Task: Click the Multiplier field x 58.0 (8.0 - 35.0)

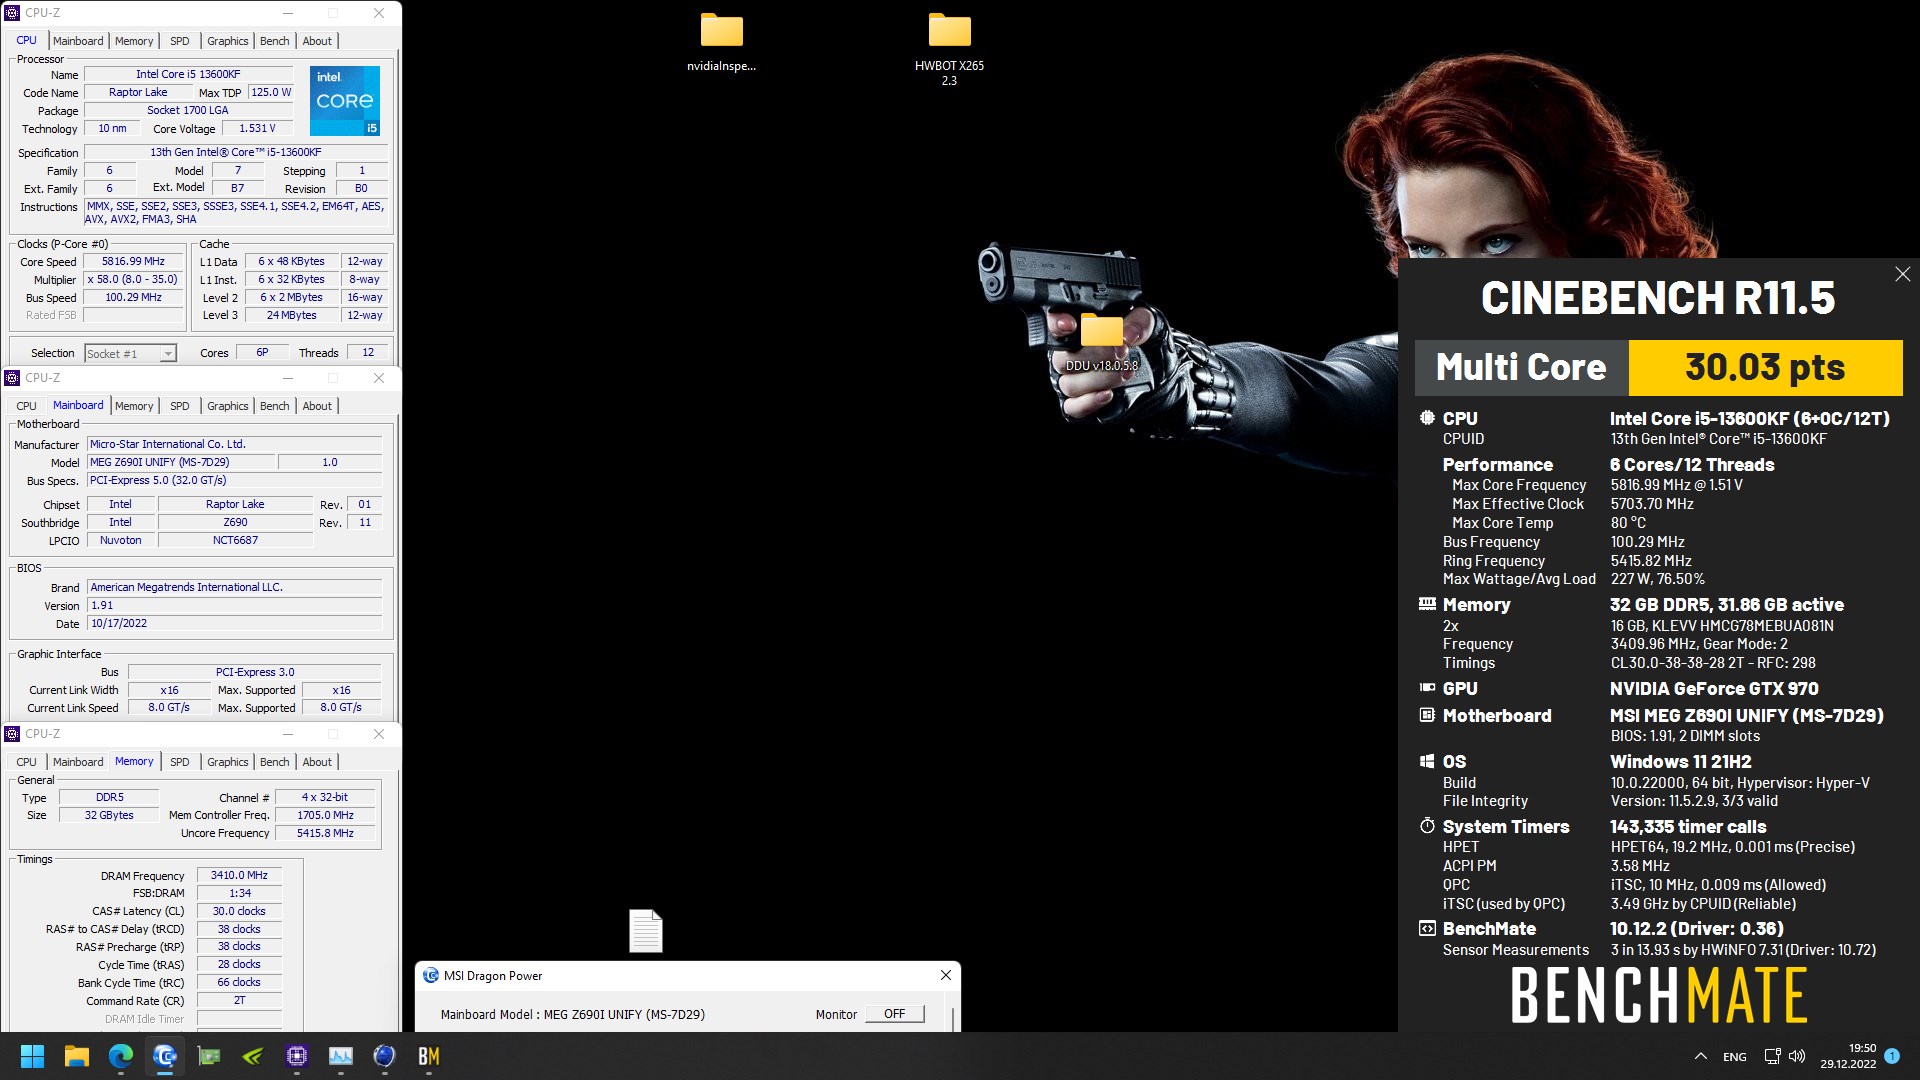Action: click(x=133, y=279)
